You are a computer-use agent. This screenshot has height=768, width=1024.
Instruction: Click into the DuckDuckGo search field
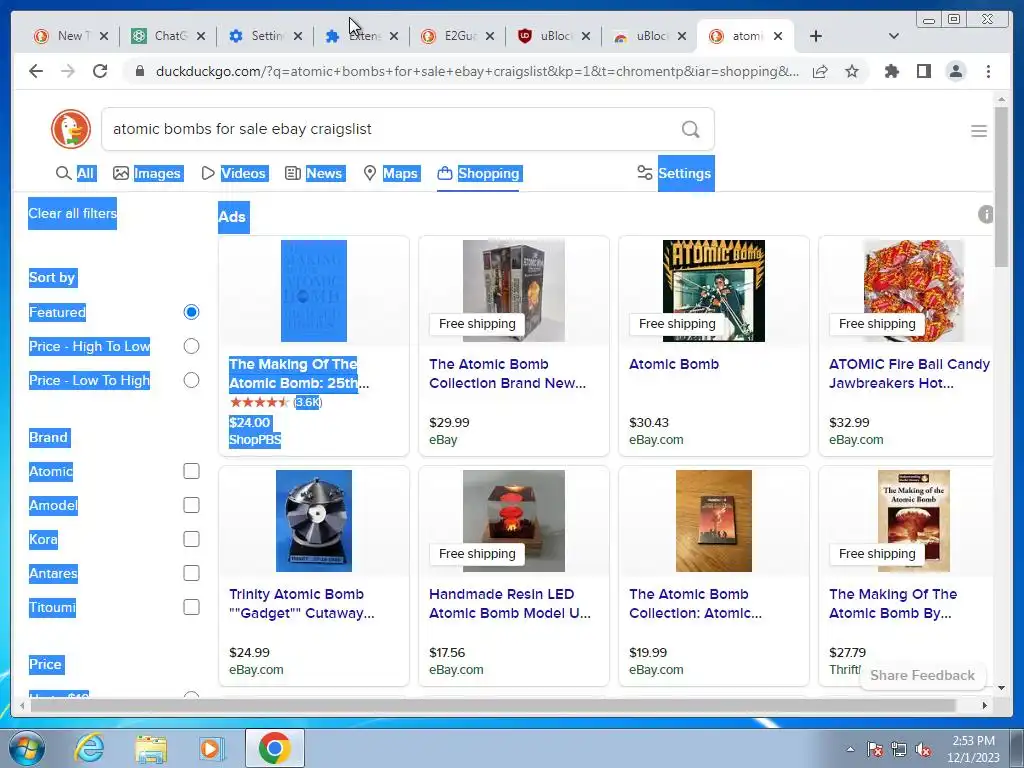[x=392, y=129]
